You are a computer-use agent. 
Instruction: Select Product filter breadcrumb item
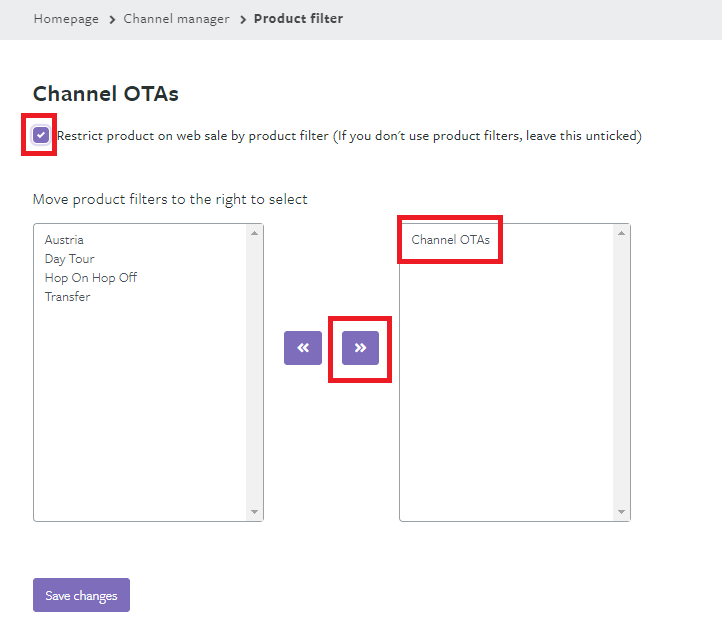coord(298,19)
